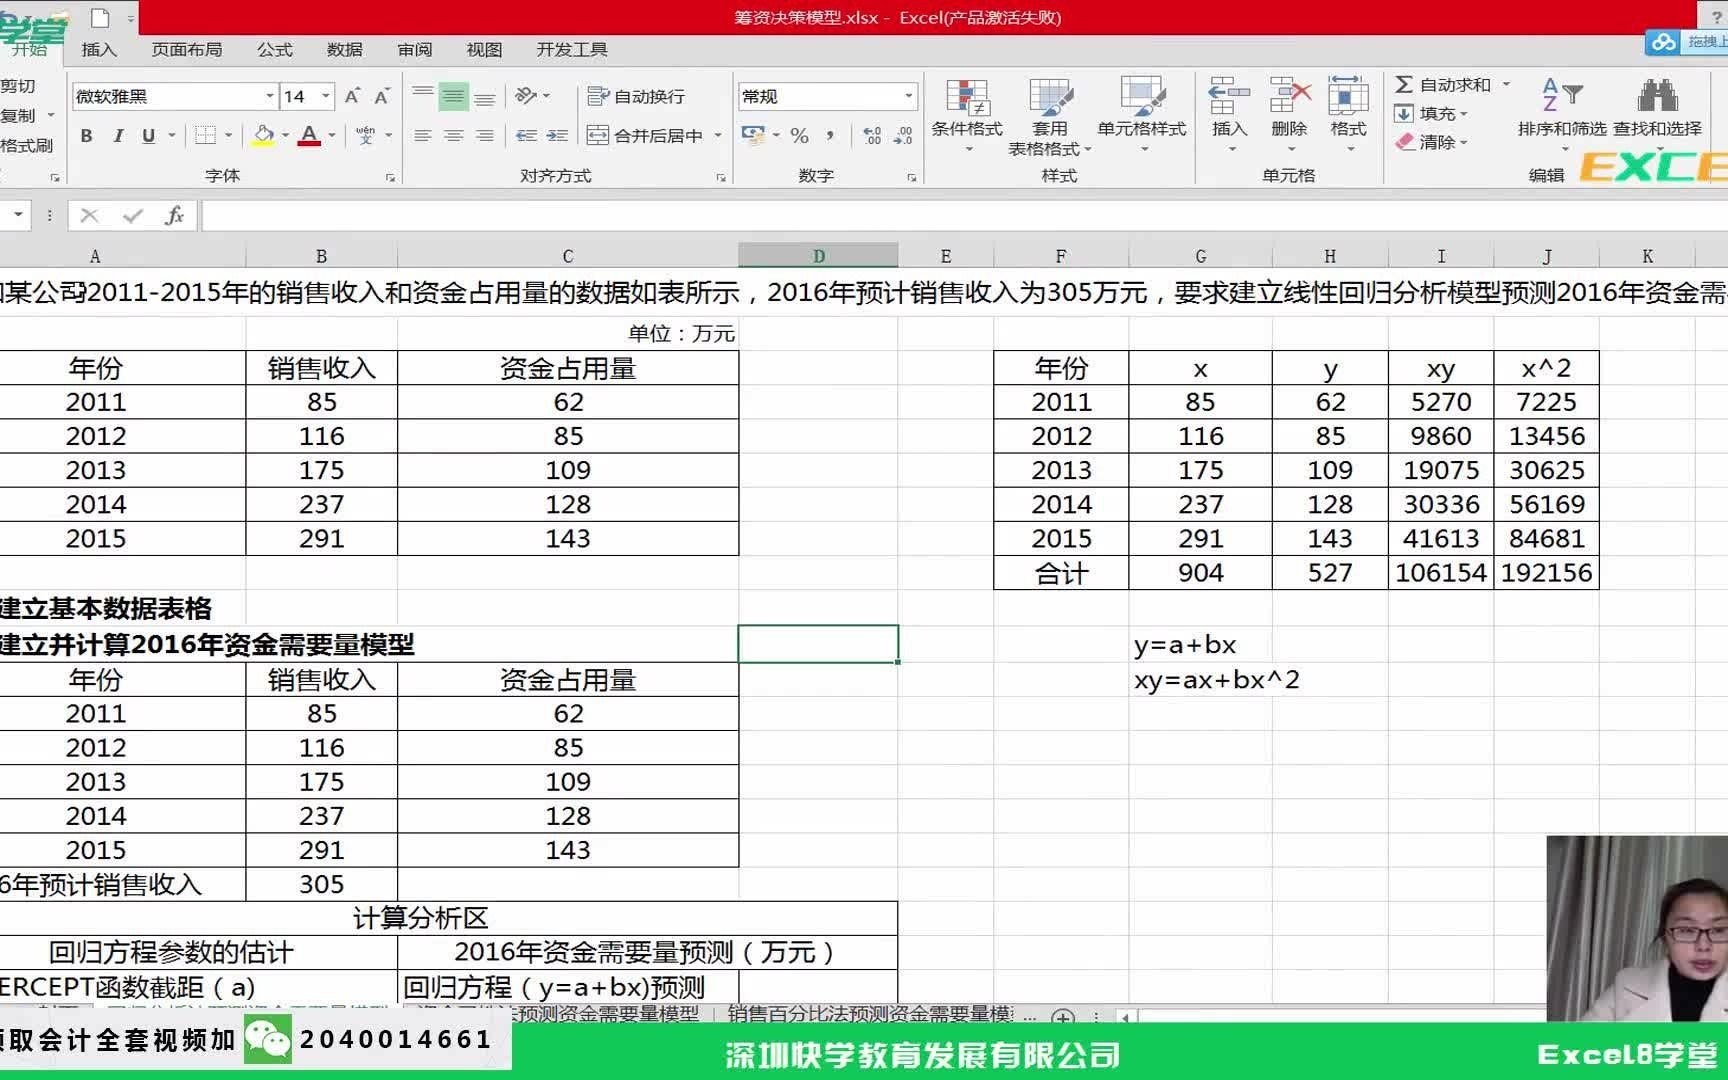Open 清除 clear dropdown
Image resolution: width=1728 pixels, height=1080 pixels.
(x=1431, y=143)
